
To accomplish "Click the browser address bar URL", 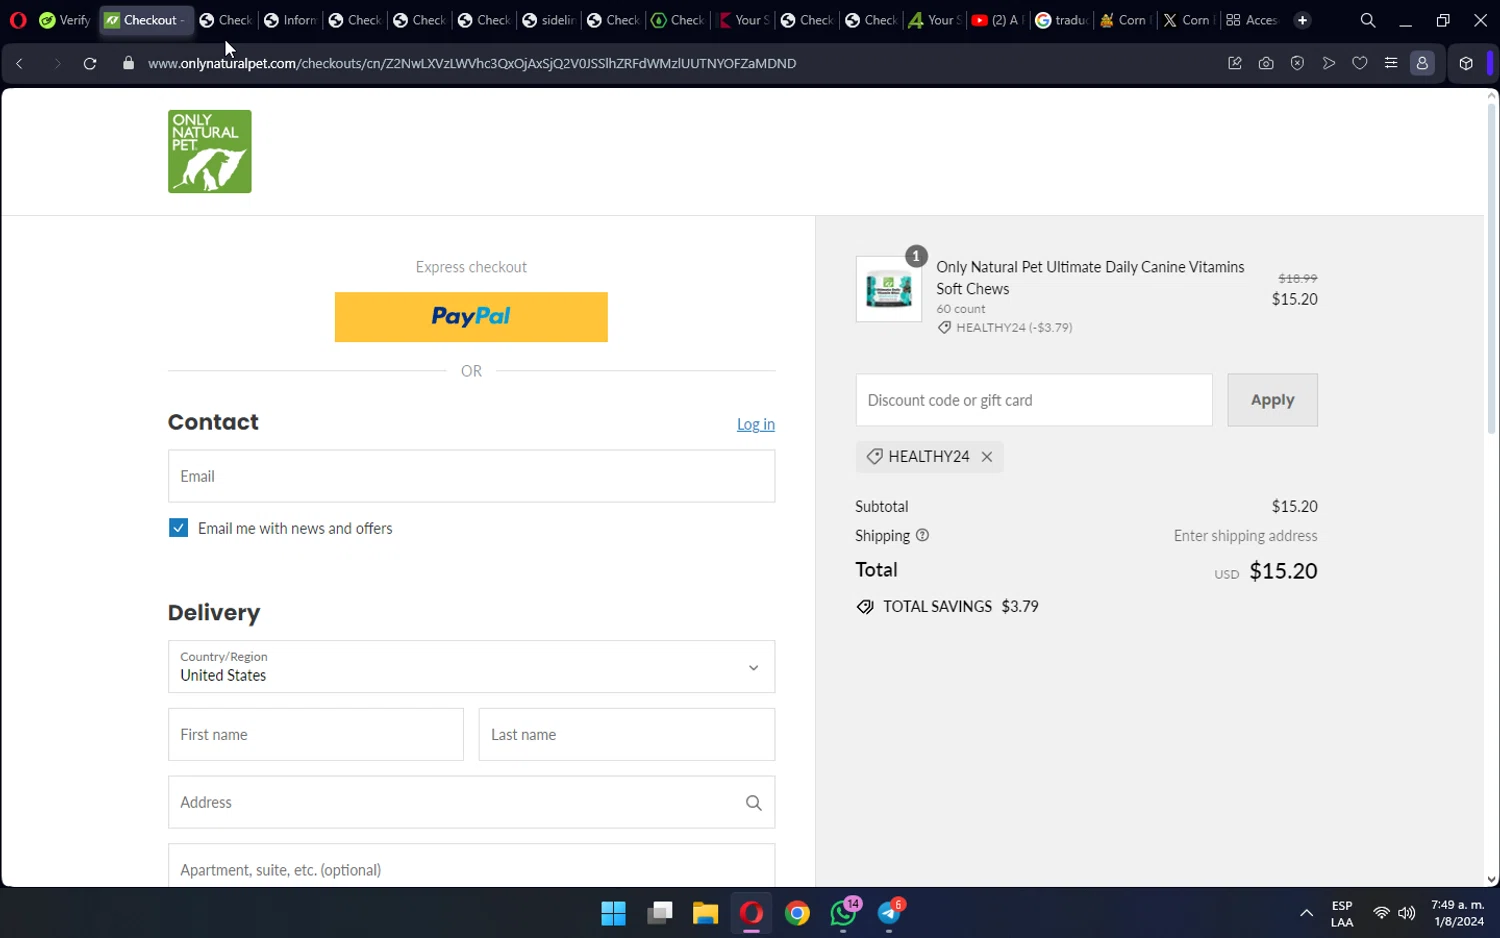I will point(472,63).
